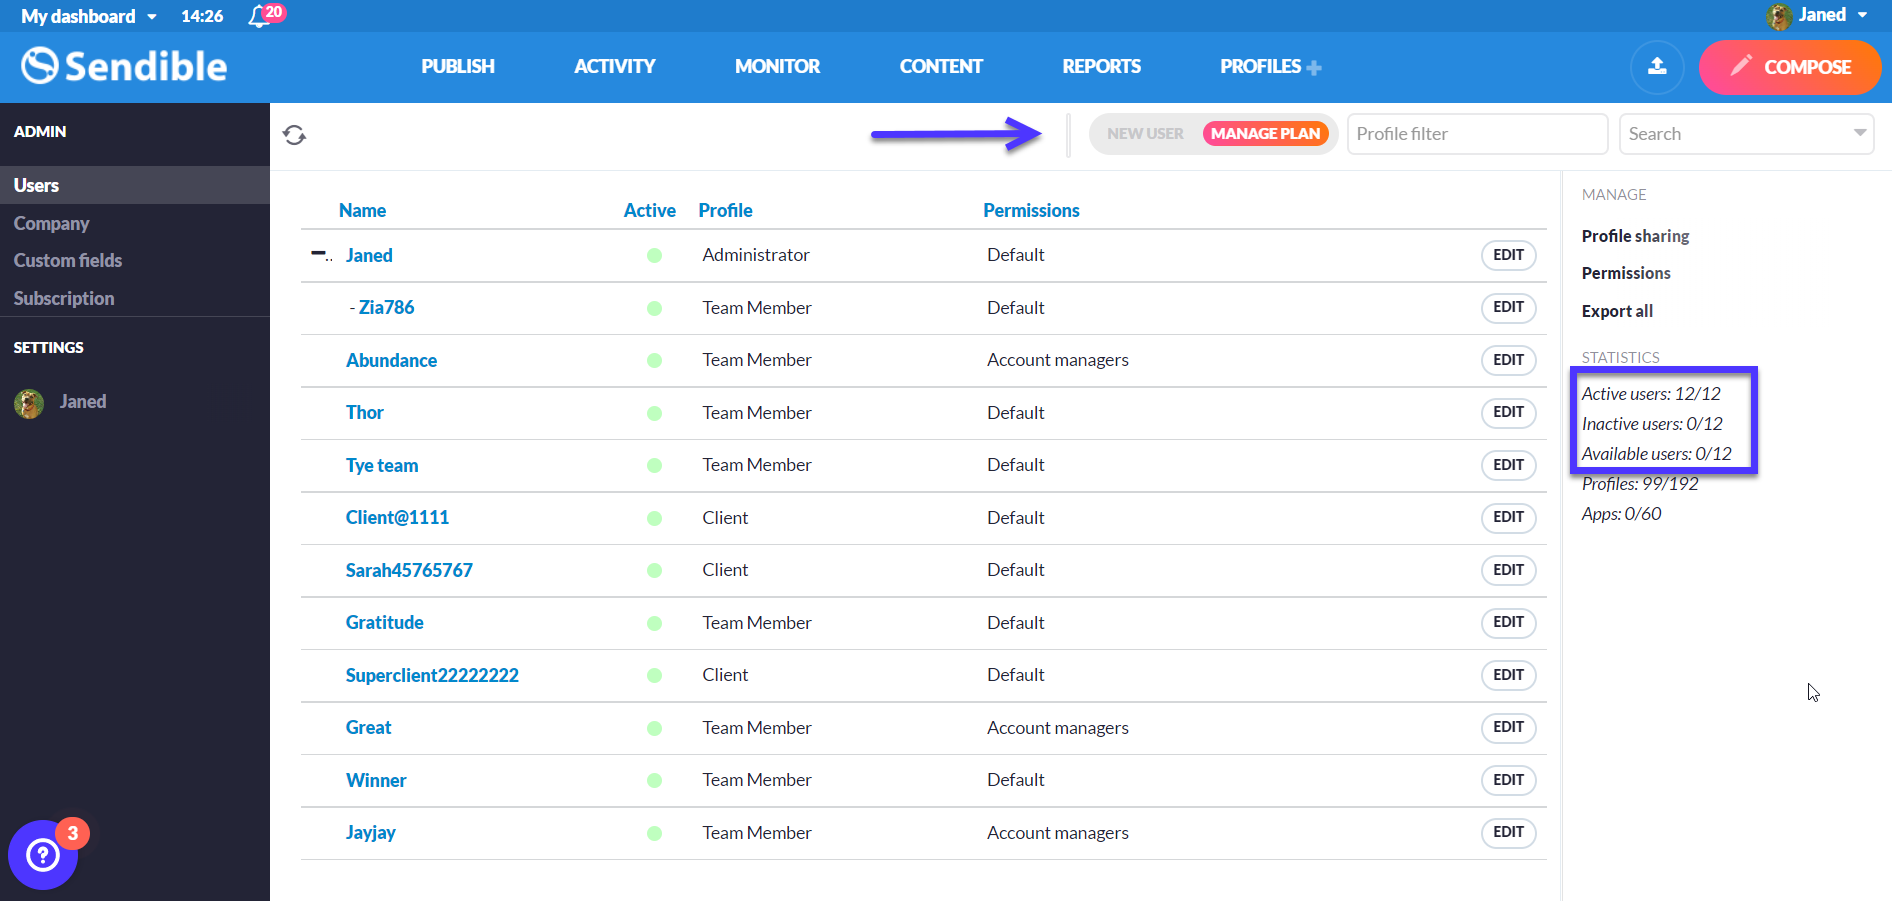Open user Janed

pos(369,255)
